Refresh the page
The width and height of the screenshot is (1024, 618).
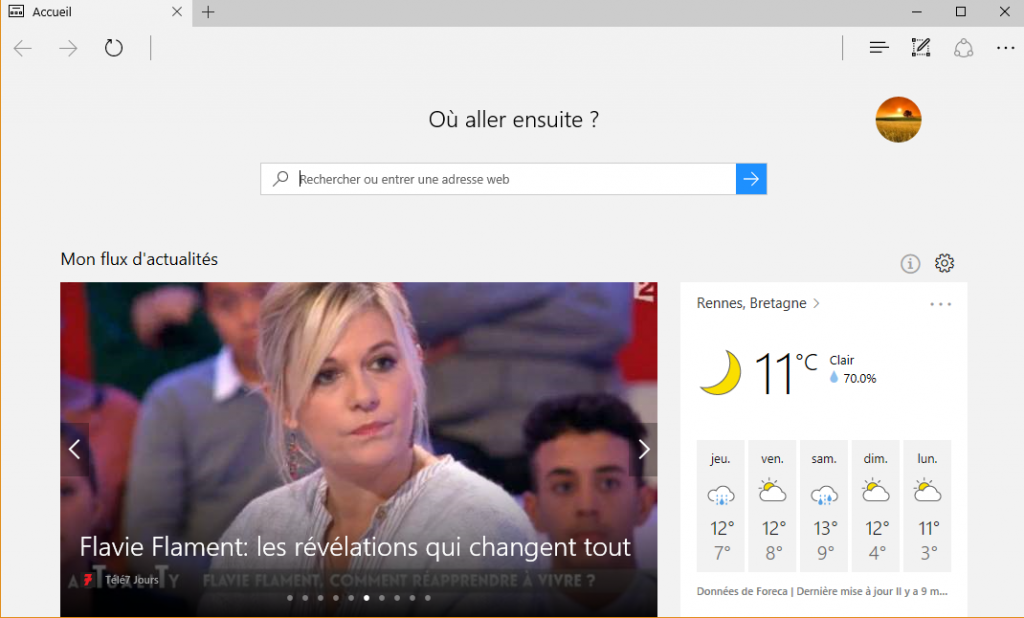(114, 48)
